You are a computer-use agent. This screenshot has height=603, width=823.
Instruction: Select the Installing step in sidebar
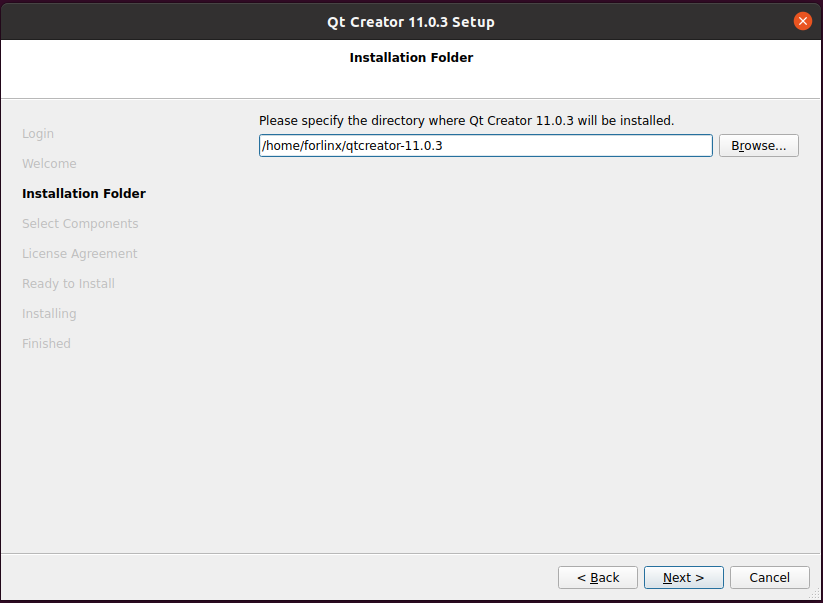[49, 313]
